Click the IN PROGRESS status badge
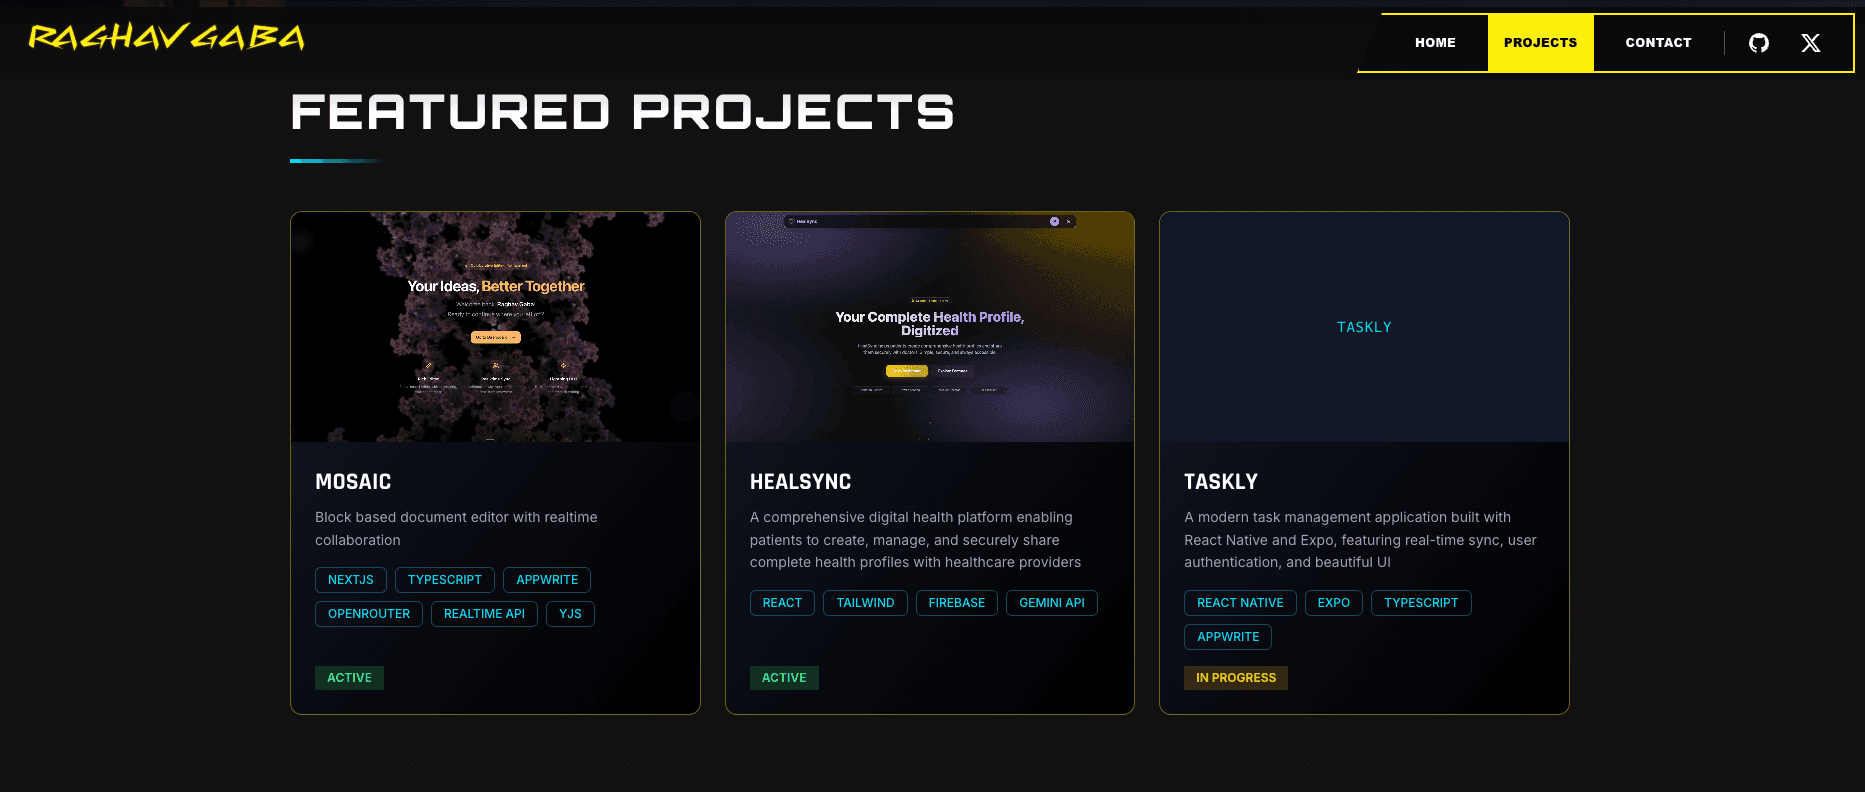Viewport: 1865px width, 792px height. click(1235, 678)
